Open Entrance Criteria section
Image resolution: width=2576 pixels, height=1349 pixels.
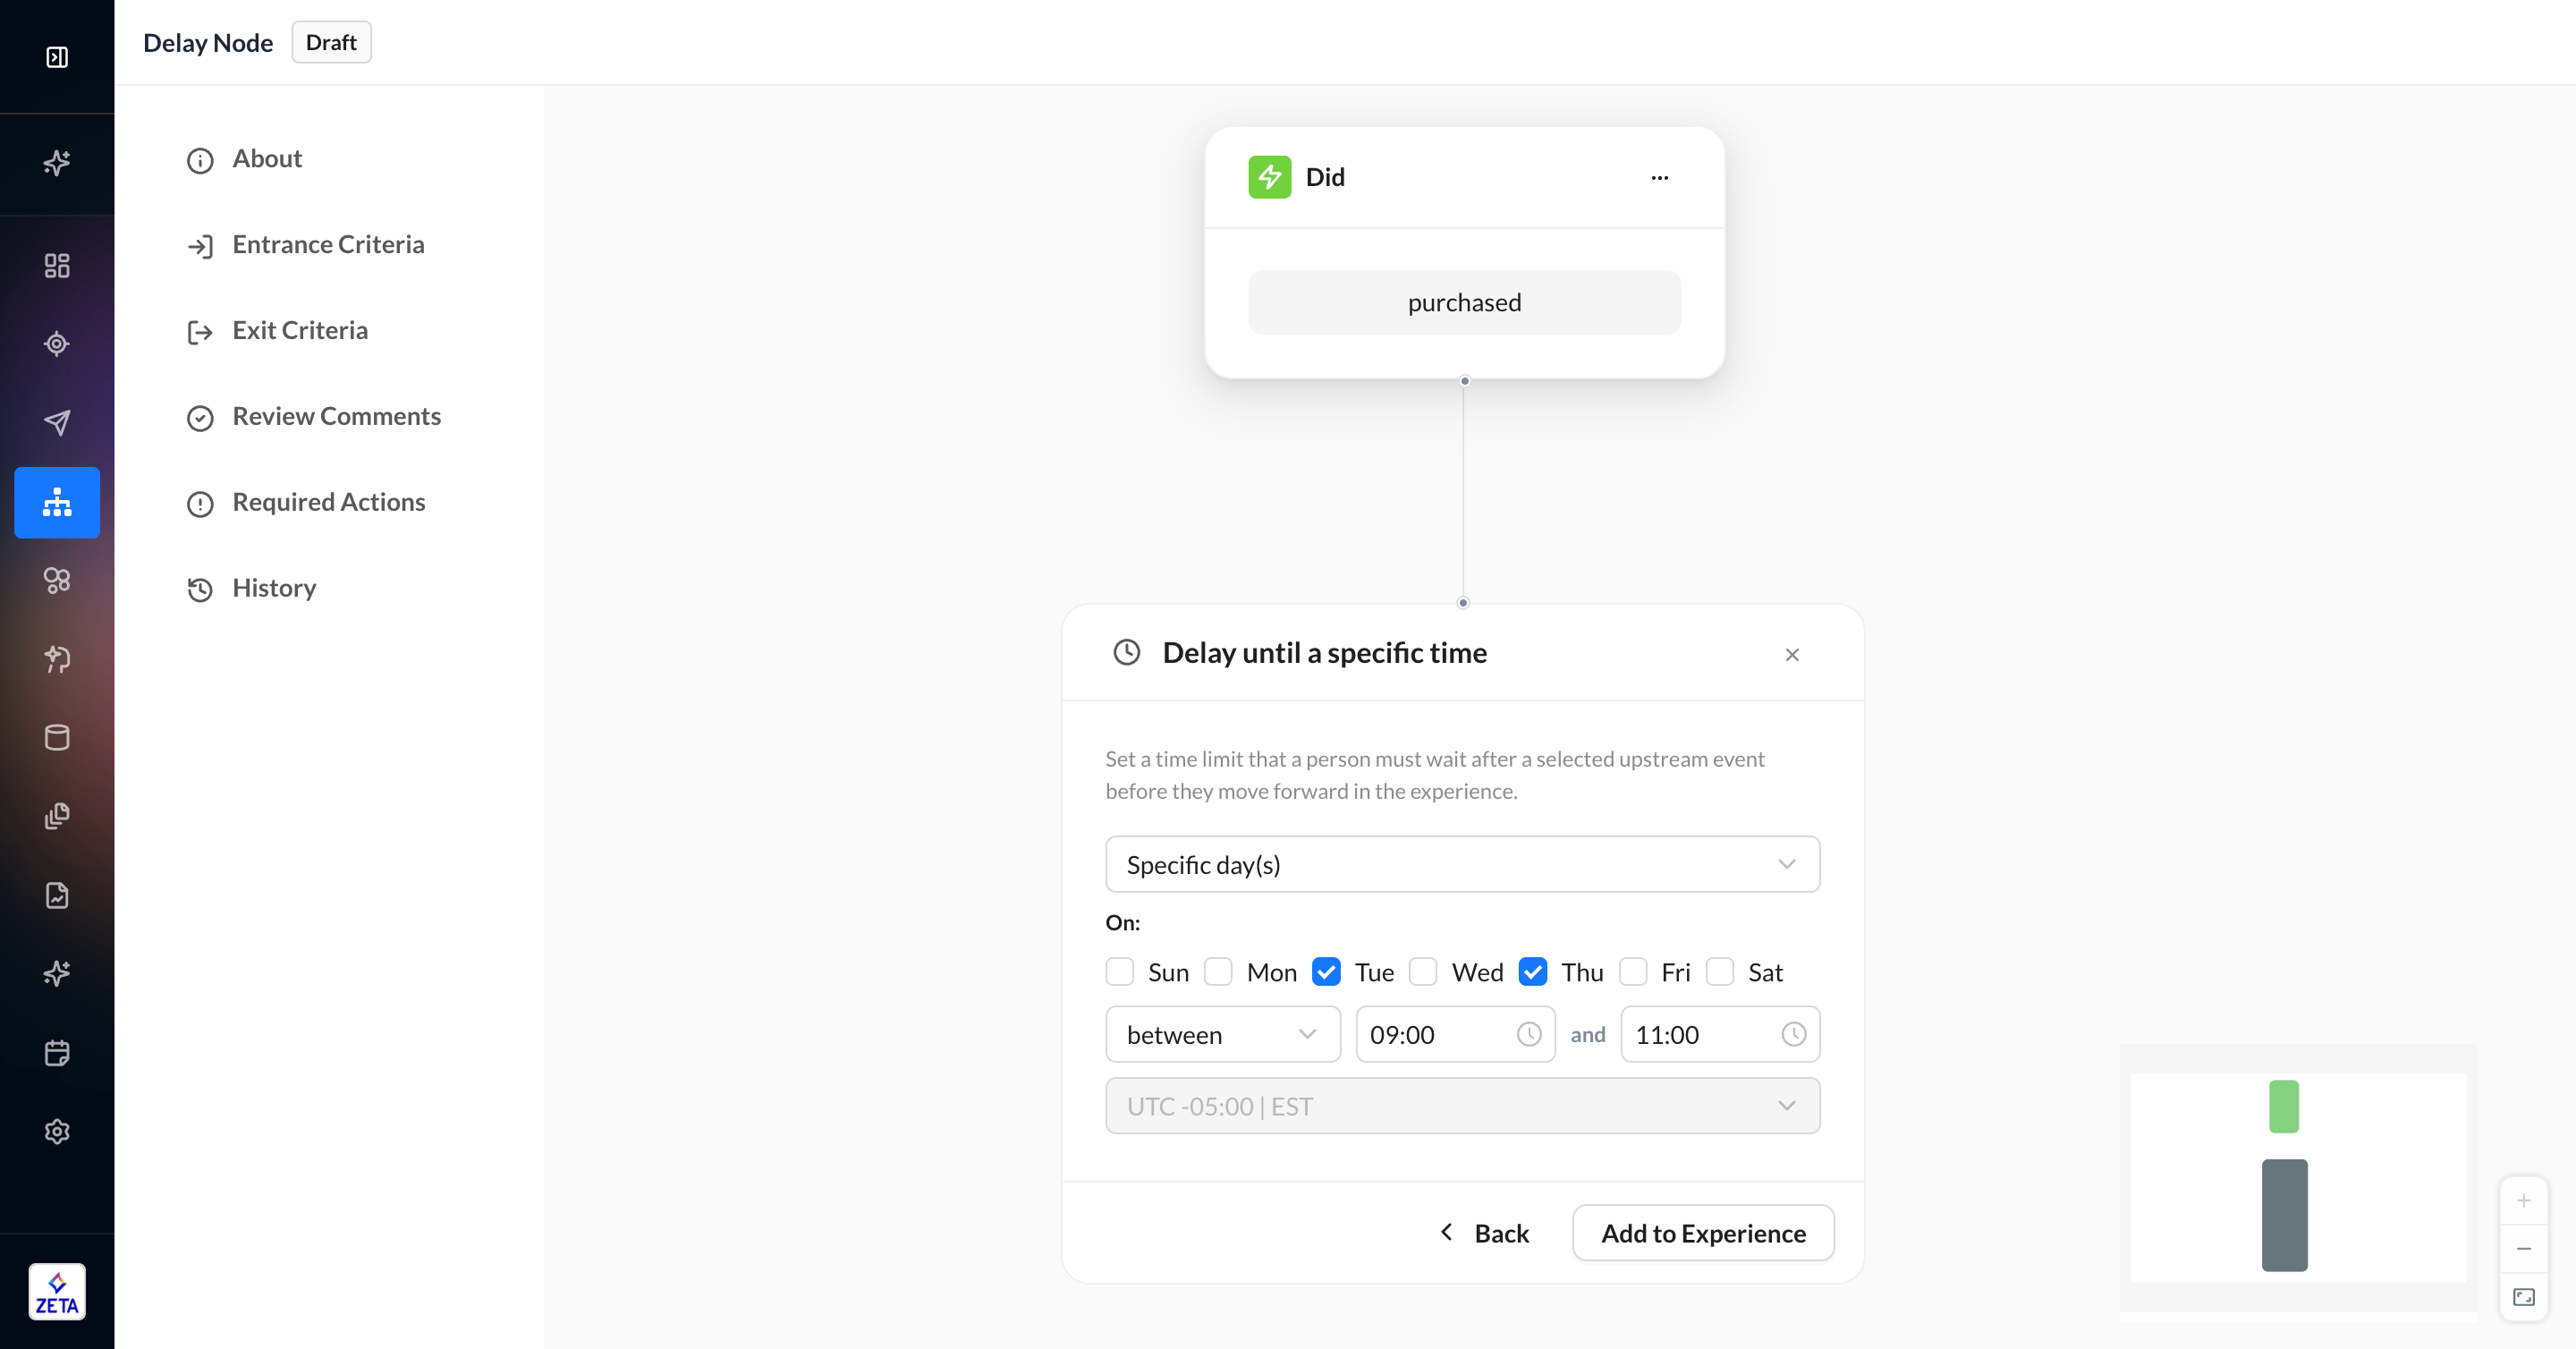coord(305,245)
